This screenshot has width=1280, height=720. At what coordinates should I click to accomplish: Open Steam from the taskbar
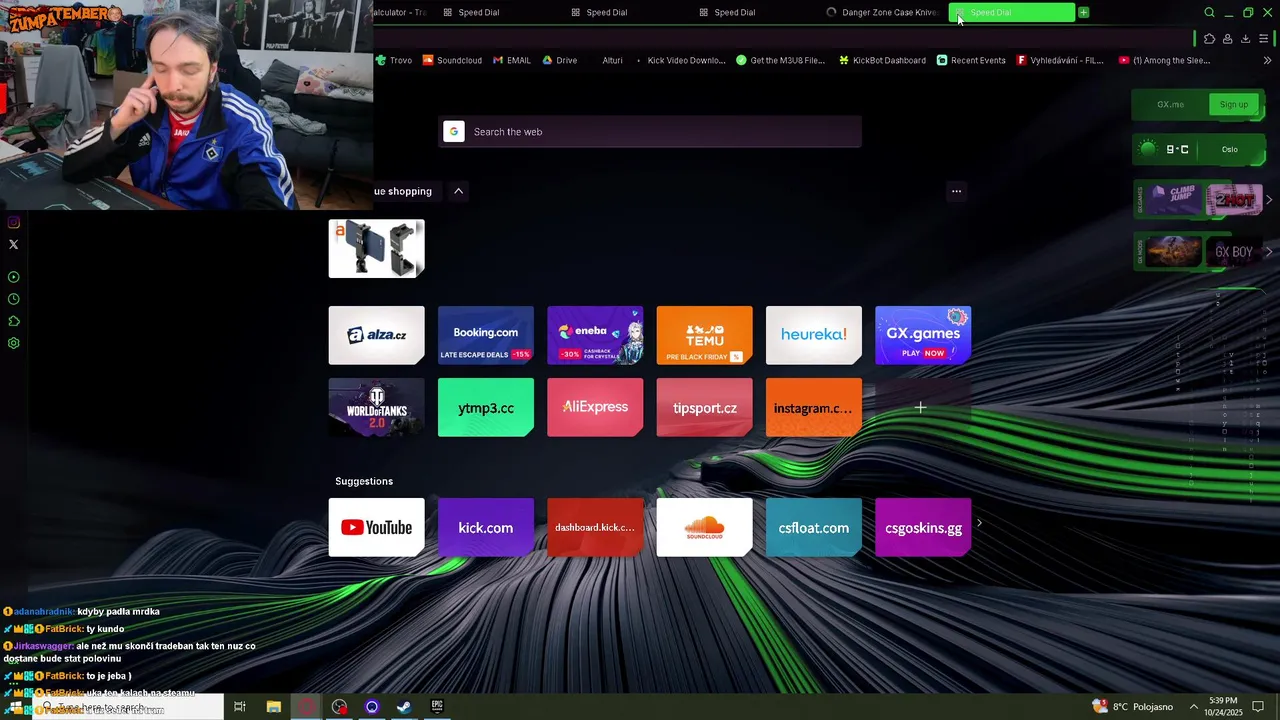click(x=404, y=707)
